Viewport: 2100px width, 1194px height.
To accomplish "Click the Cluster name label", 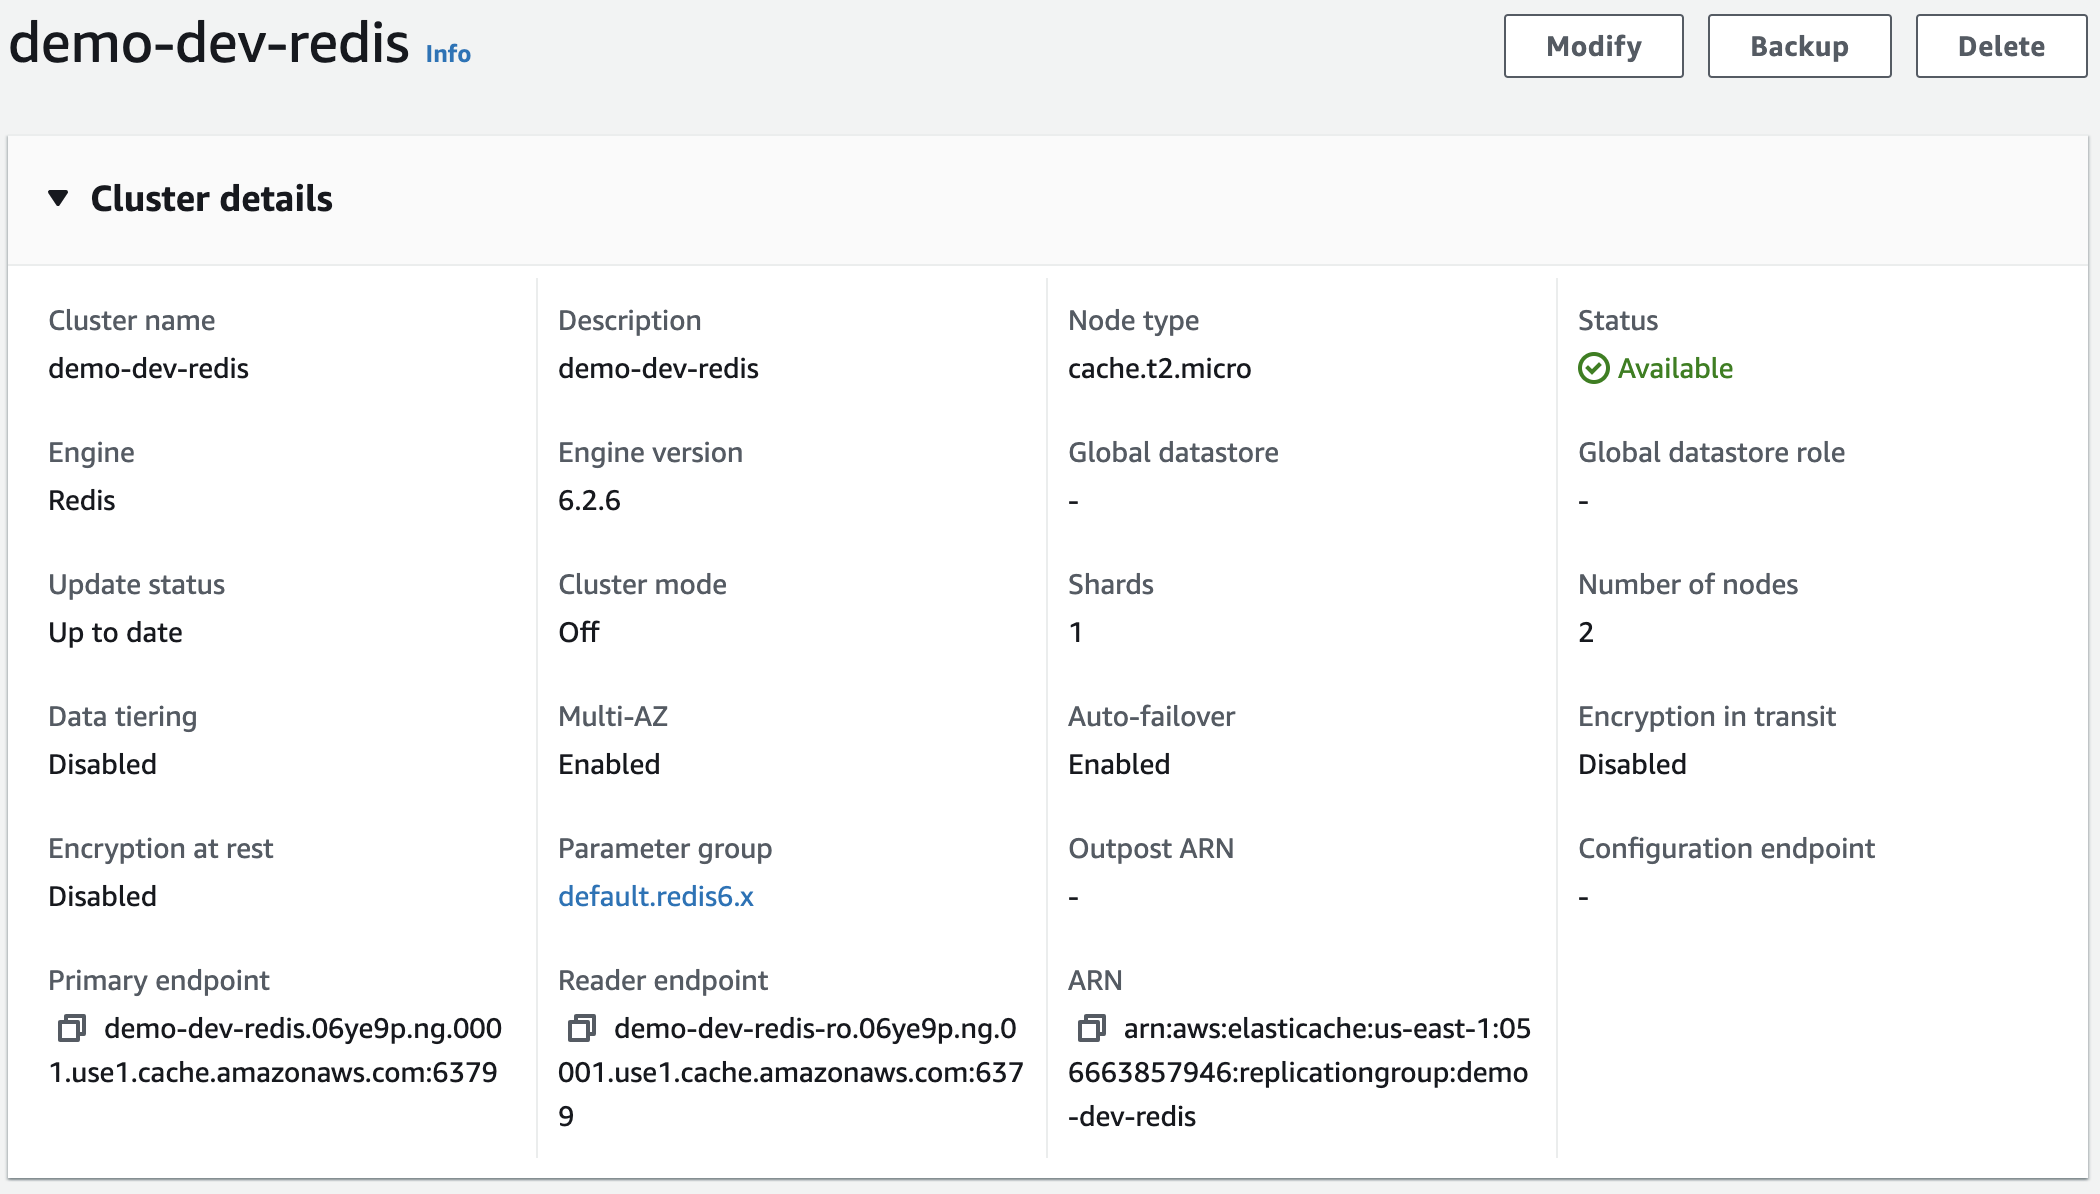I will [132, 320].
